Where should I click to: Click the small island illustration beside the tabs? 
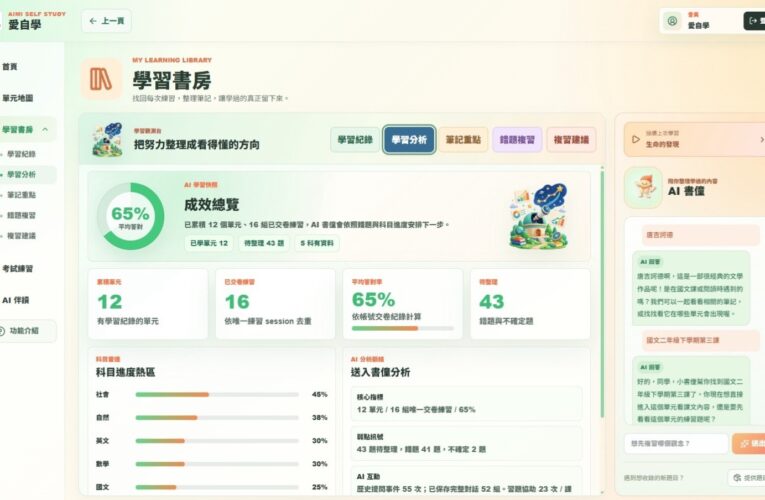107,140
